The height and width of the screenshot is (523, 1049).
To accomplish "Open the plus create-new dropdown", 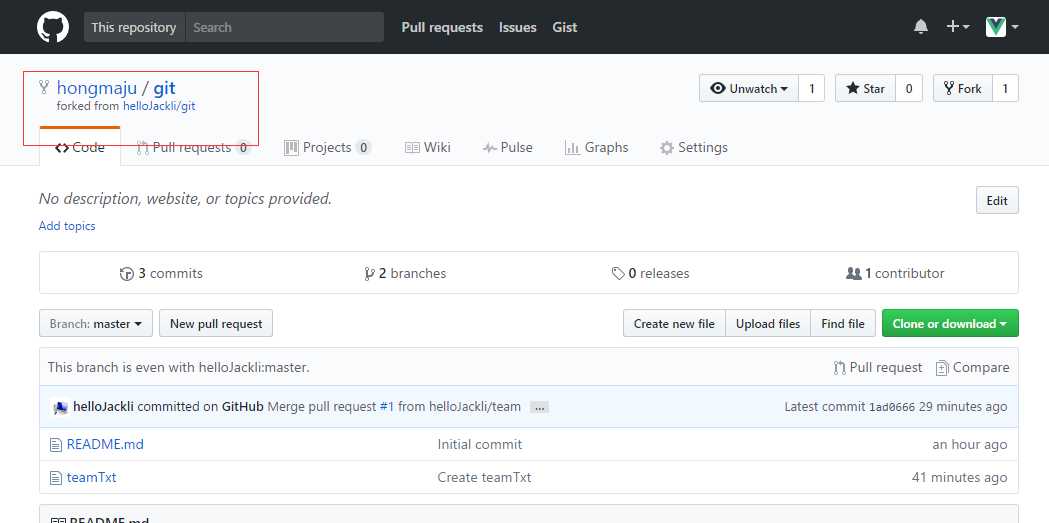I will pos(957,27).
